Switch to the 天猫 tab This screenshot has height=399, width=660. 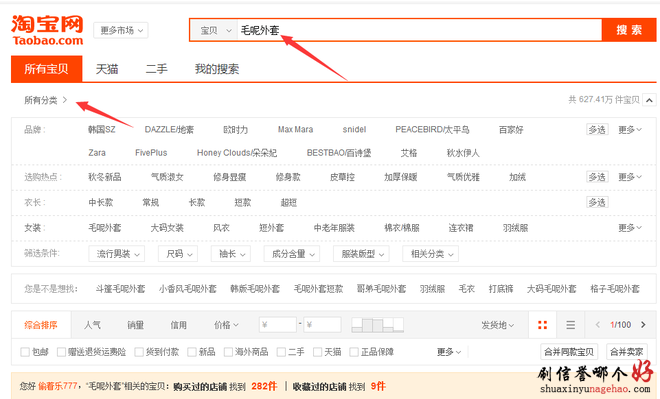107,69
